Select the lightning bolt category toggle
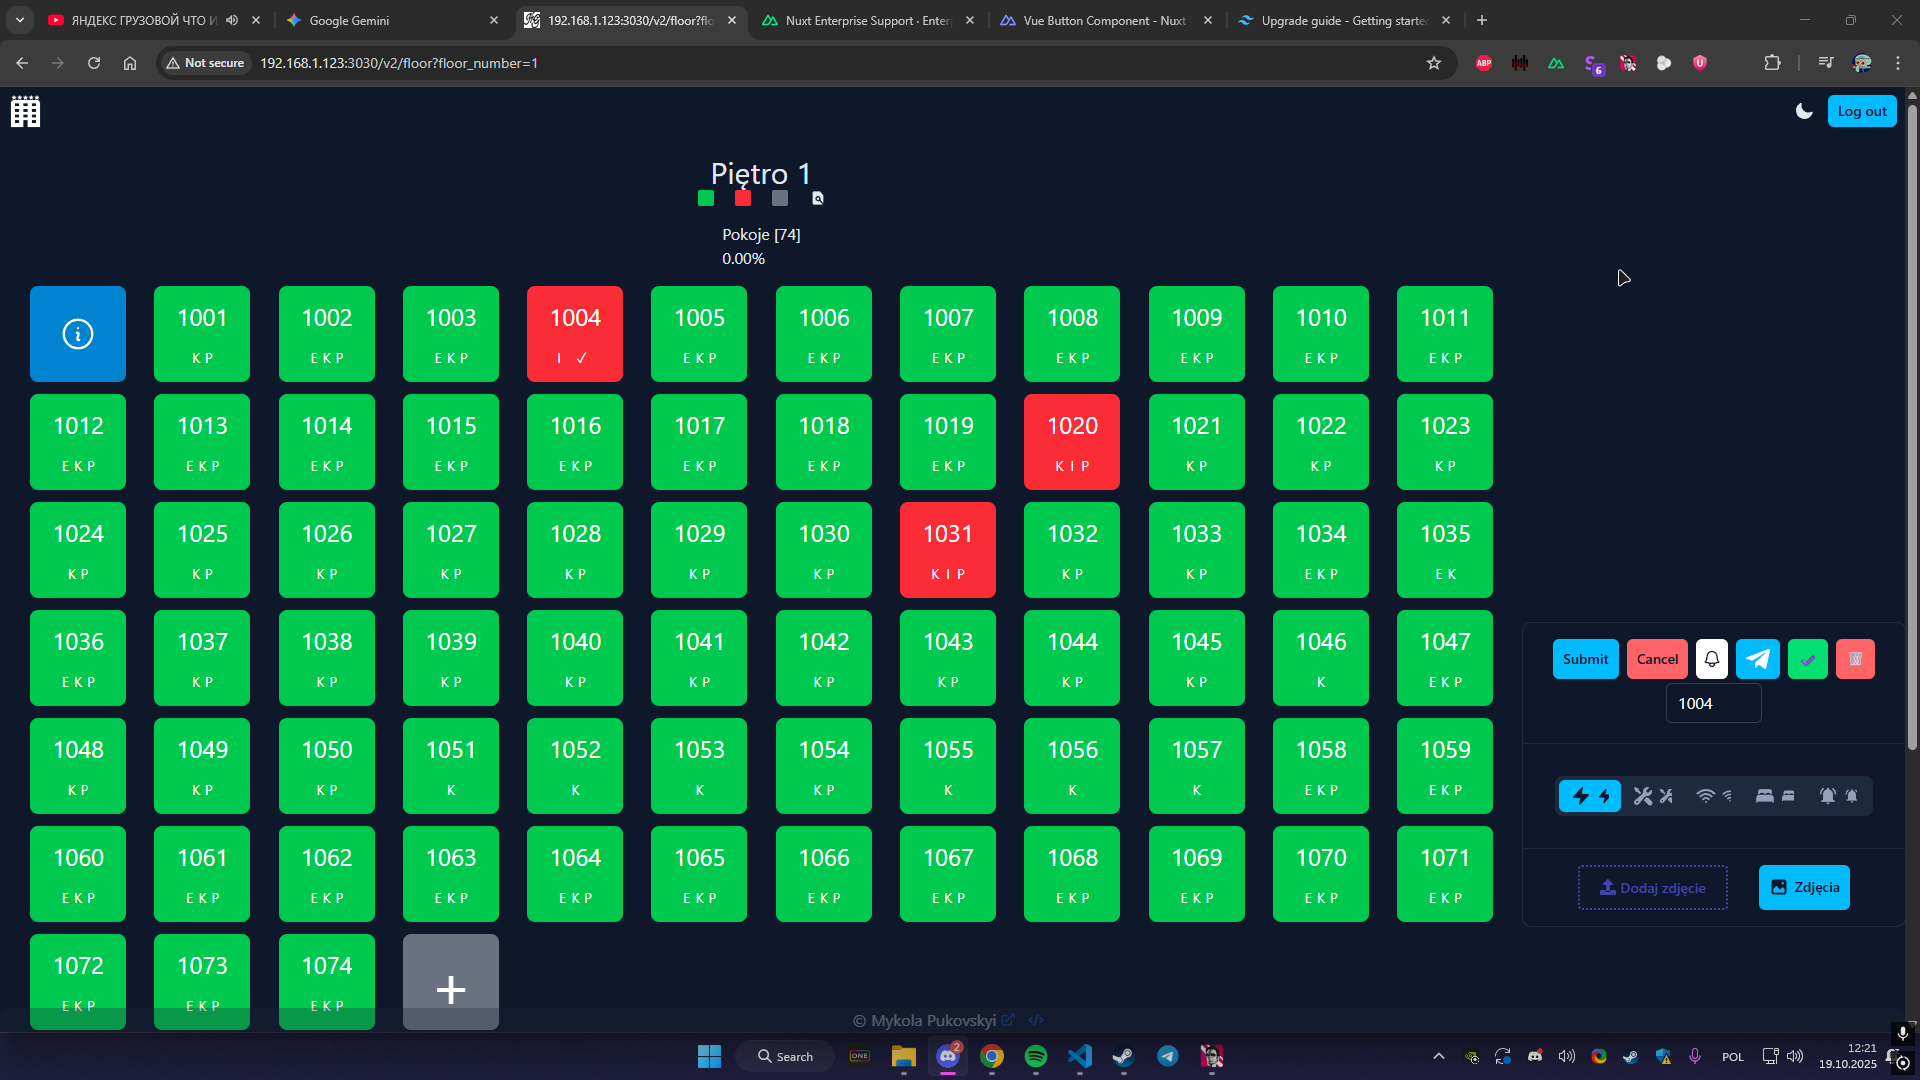 coord(1590,796)
